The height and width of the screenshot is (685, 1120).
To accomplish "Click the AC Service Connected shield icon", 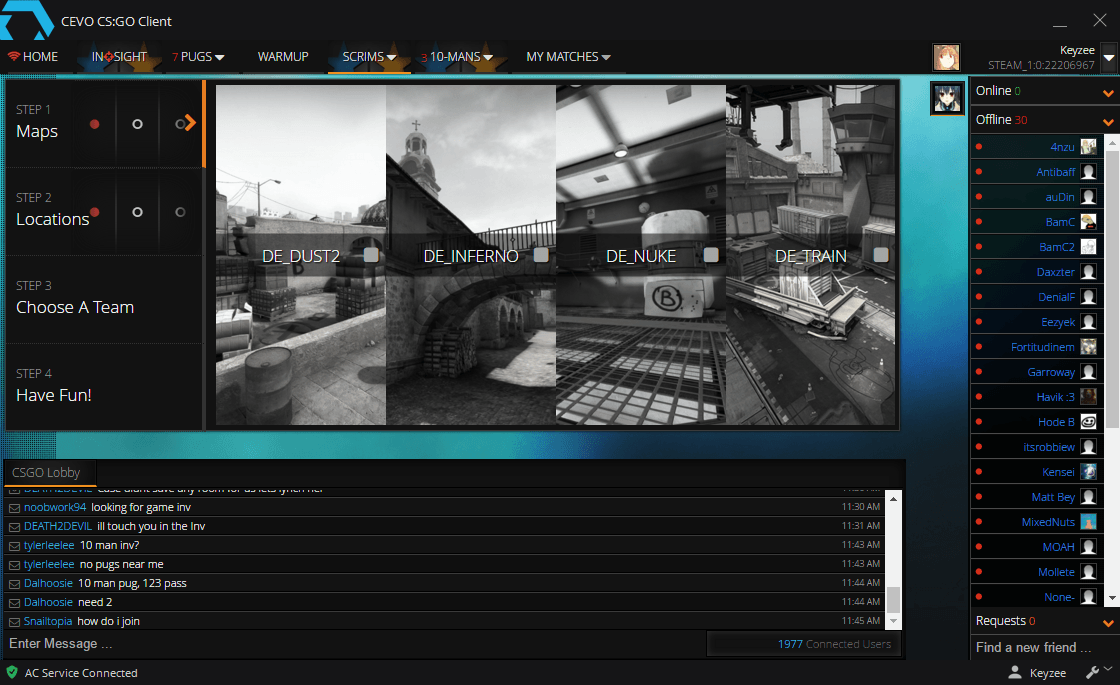I will (x=12, y=672).
